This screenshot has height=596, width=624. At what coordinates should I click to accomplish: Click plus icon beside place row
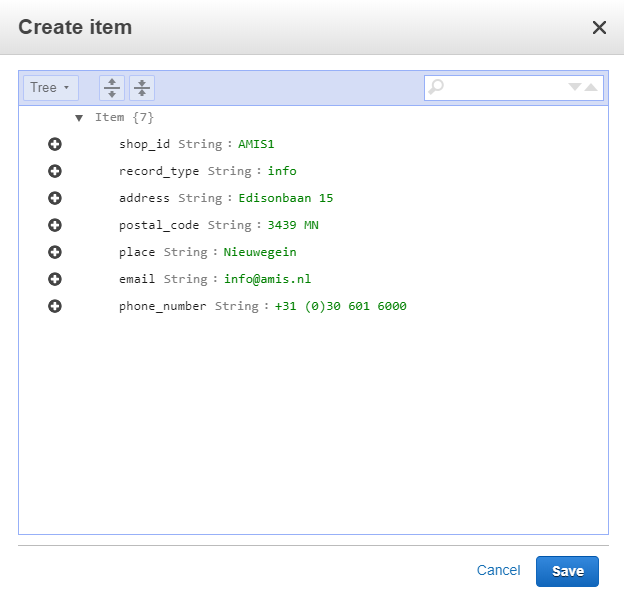[x=55, y=252]
